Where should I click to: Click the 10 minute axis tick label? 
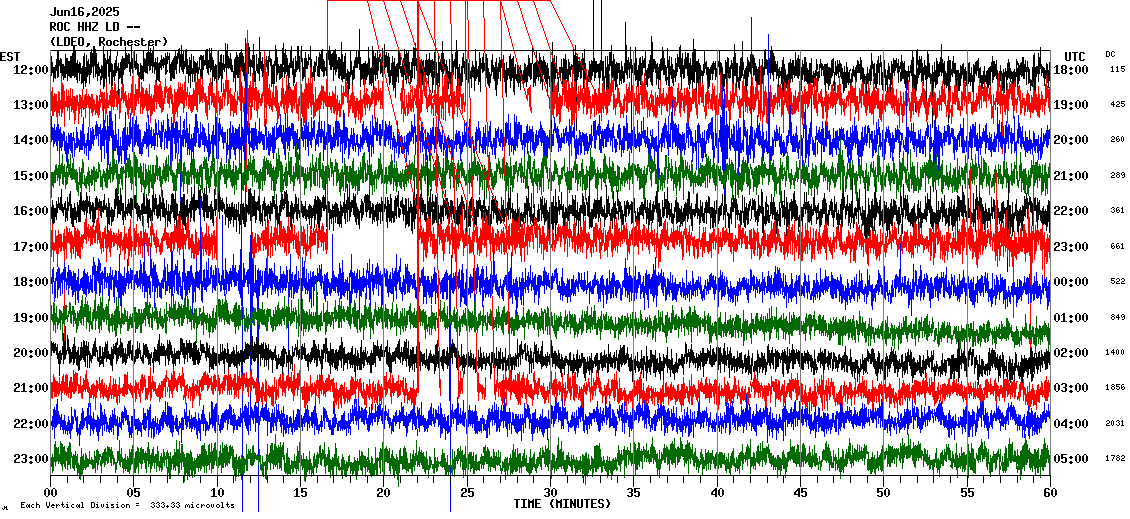coord(217,493)
